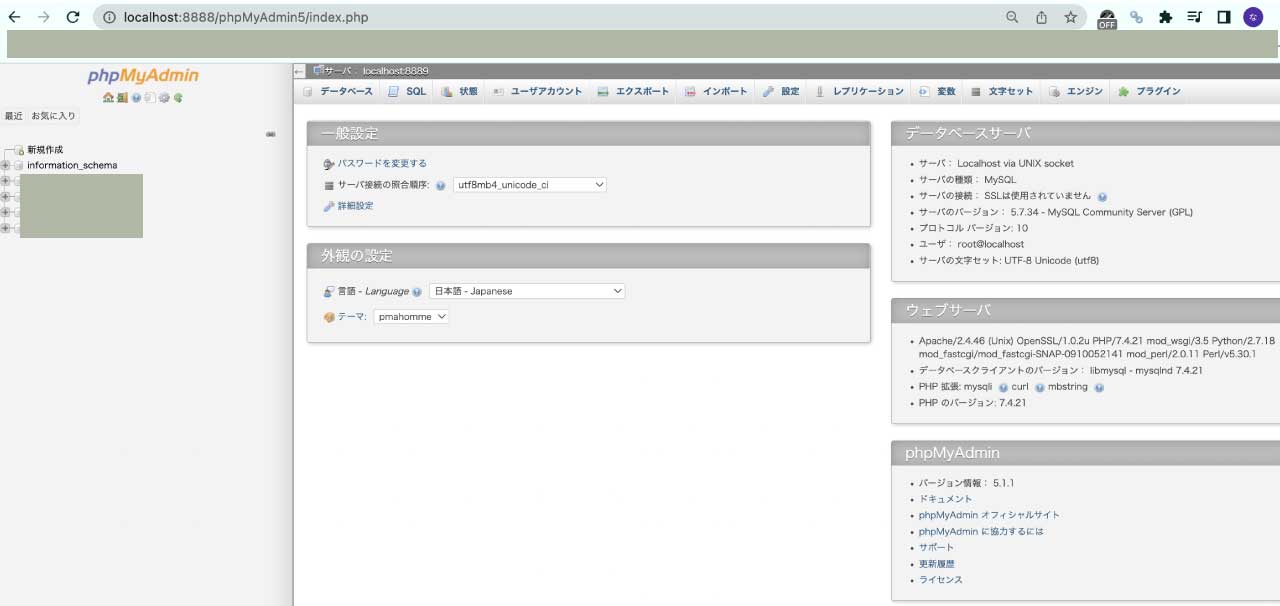
Task: Switch to the SQL tab
Action: click(408, 91)
